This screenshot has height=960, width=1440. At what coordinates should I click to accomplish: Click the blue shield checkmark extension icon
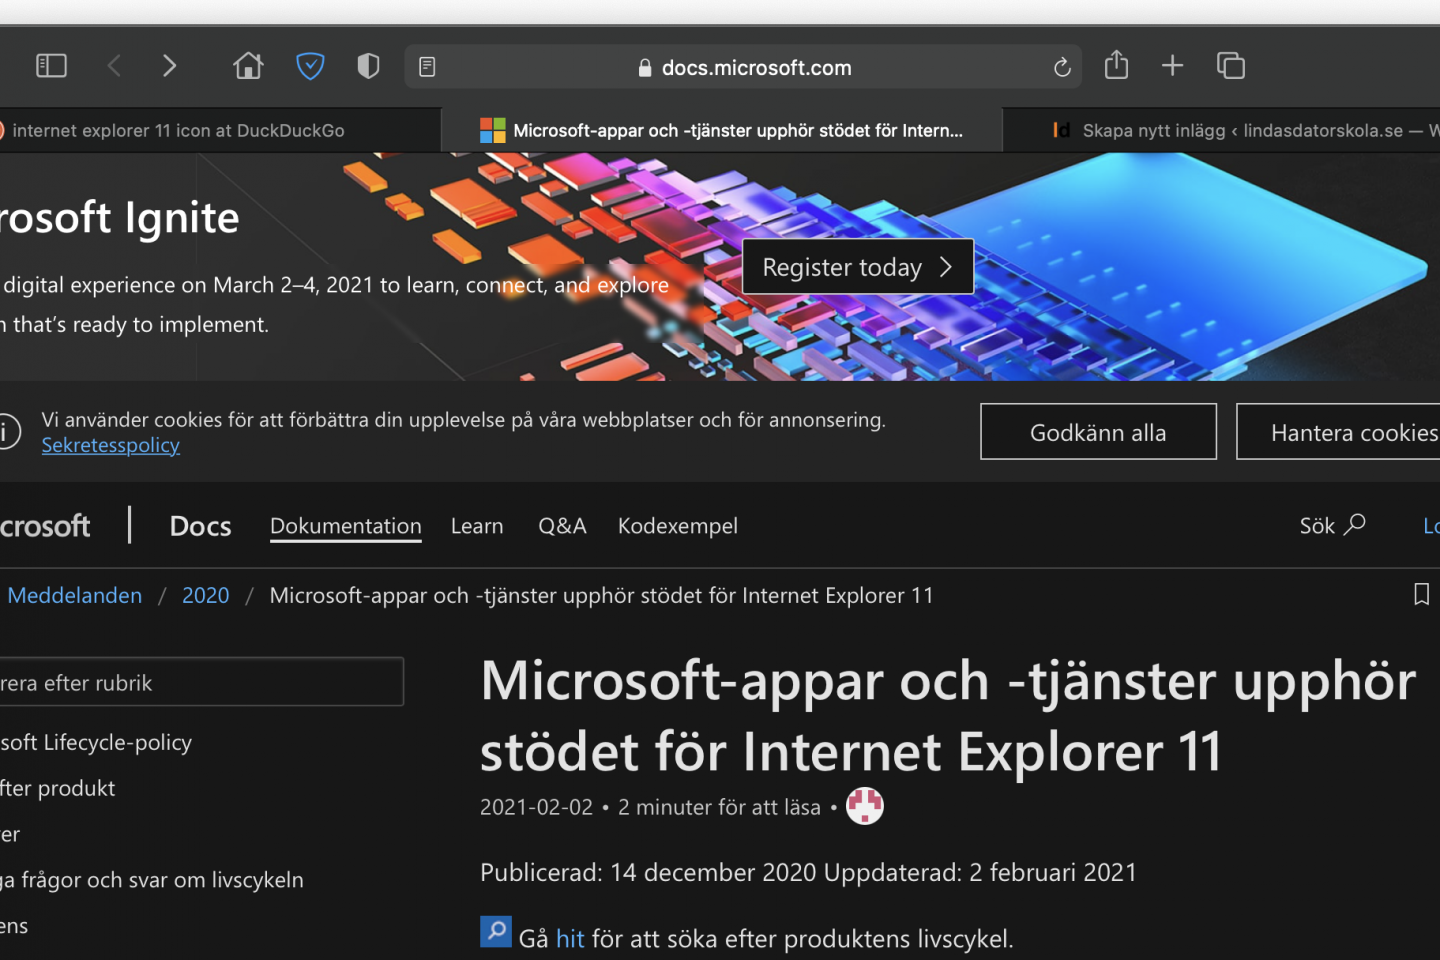click(x=310, y=66)
